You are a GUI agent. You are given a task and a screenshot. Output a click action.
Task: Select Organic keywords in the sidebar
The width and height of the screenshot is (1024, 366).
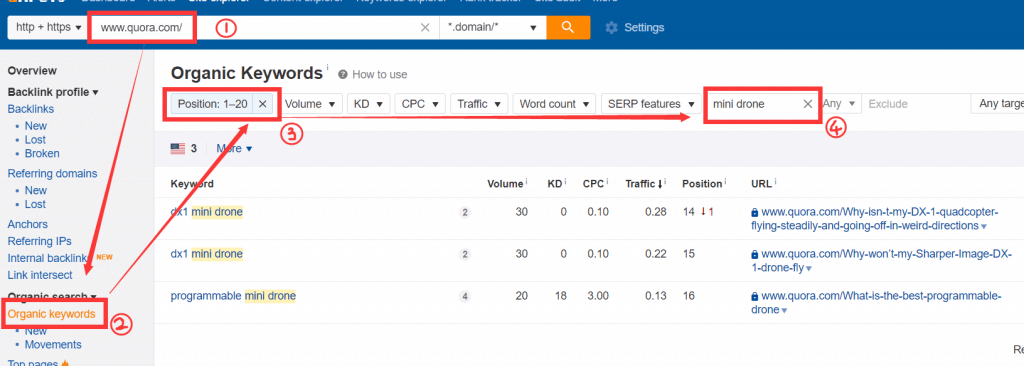coord(52,314)
